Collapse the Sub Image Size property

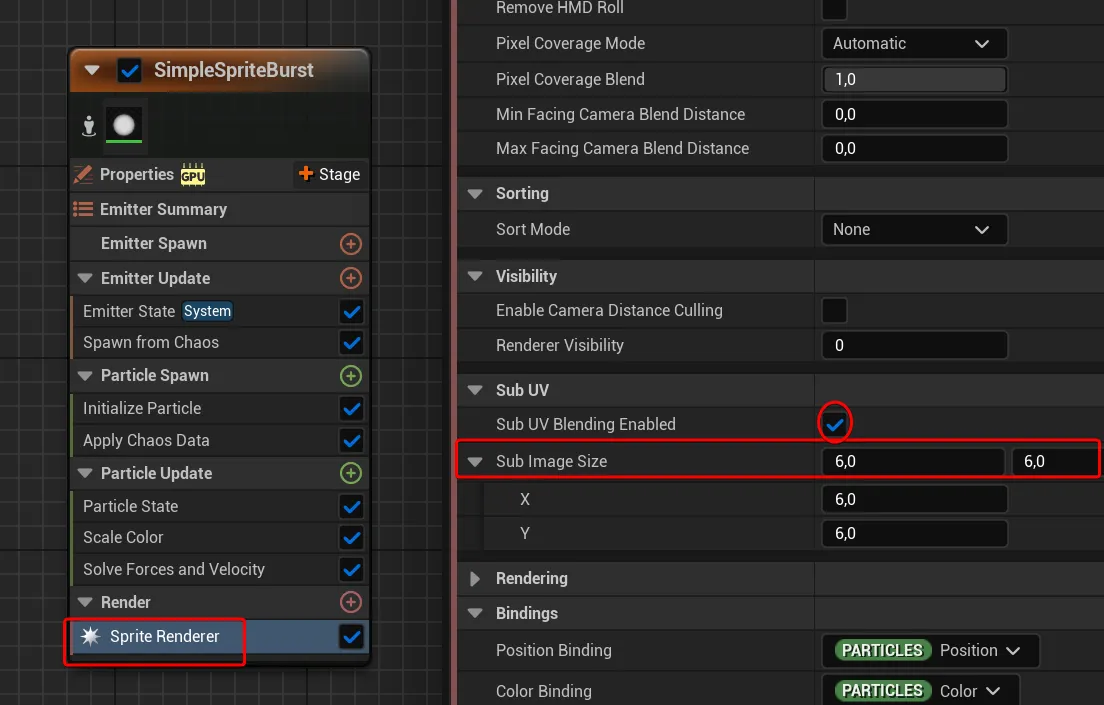coord(475,461)
